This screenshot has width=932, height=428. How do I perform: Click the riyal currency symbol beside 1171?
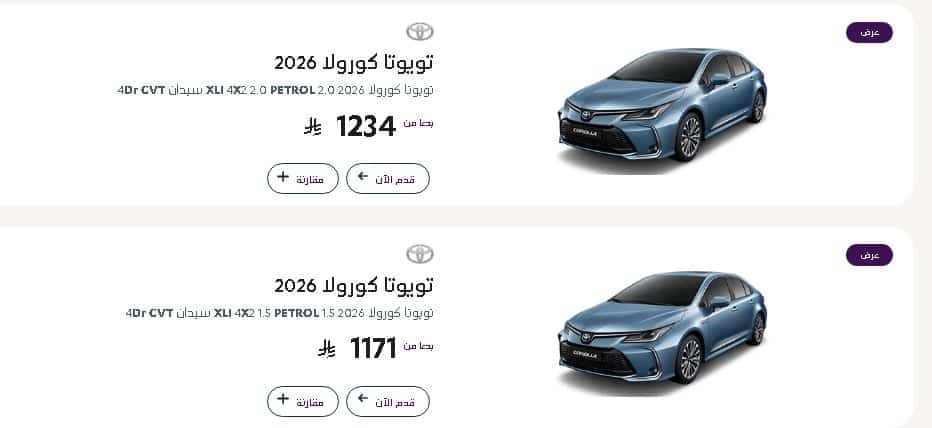[x=326, y=349]
